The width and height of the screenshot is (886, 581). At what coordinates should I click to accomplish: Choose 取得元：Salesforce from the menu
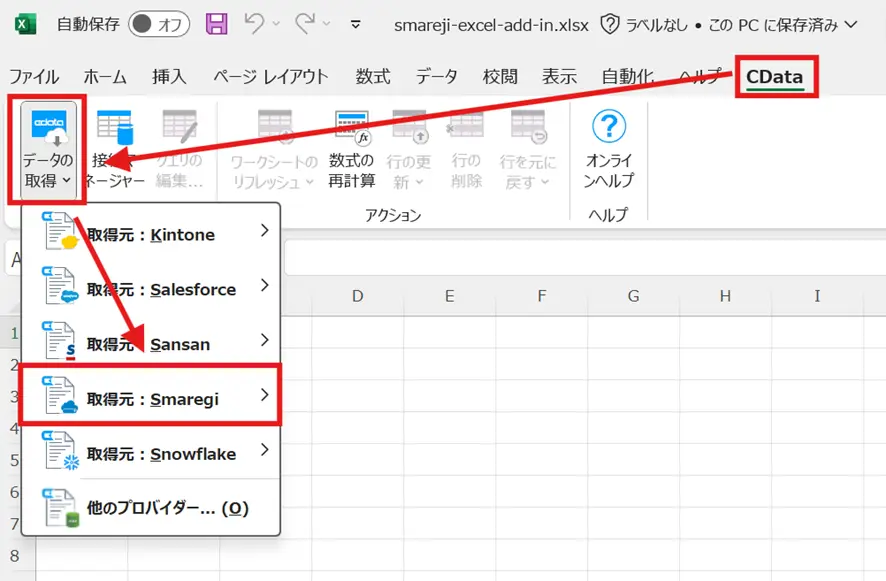[x=151, y=286]
